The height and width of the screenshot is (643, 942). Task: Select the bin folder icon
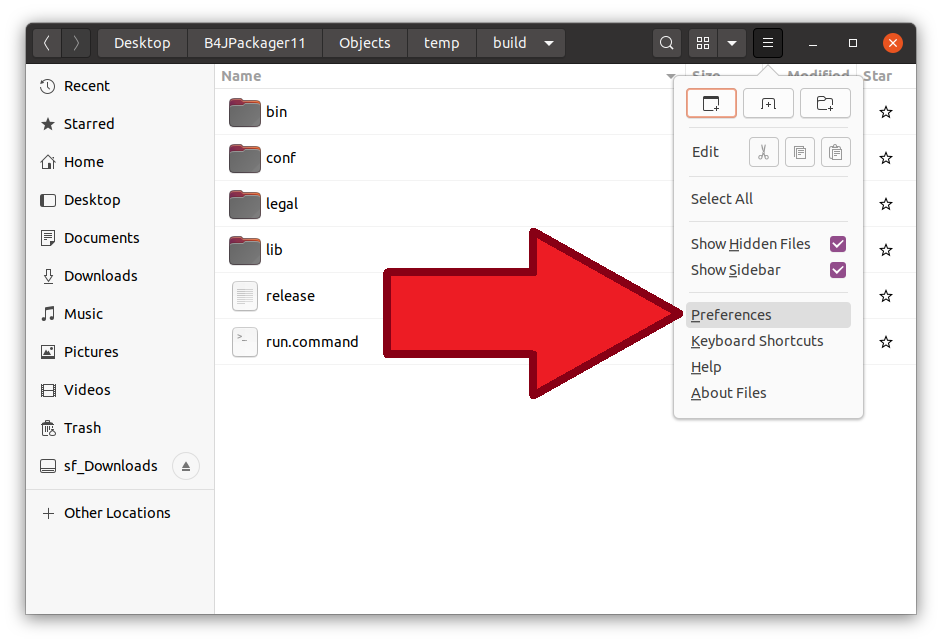[x=245, y=112]
